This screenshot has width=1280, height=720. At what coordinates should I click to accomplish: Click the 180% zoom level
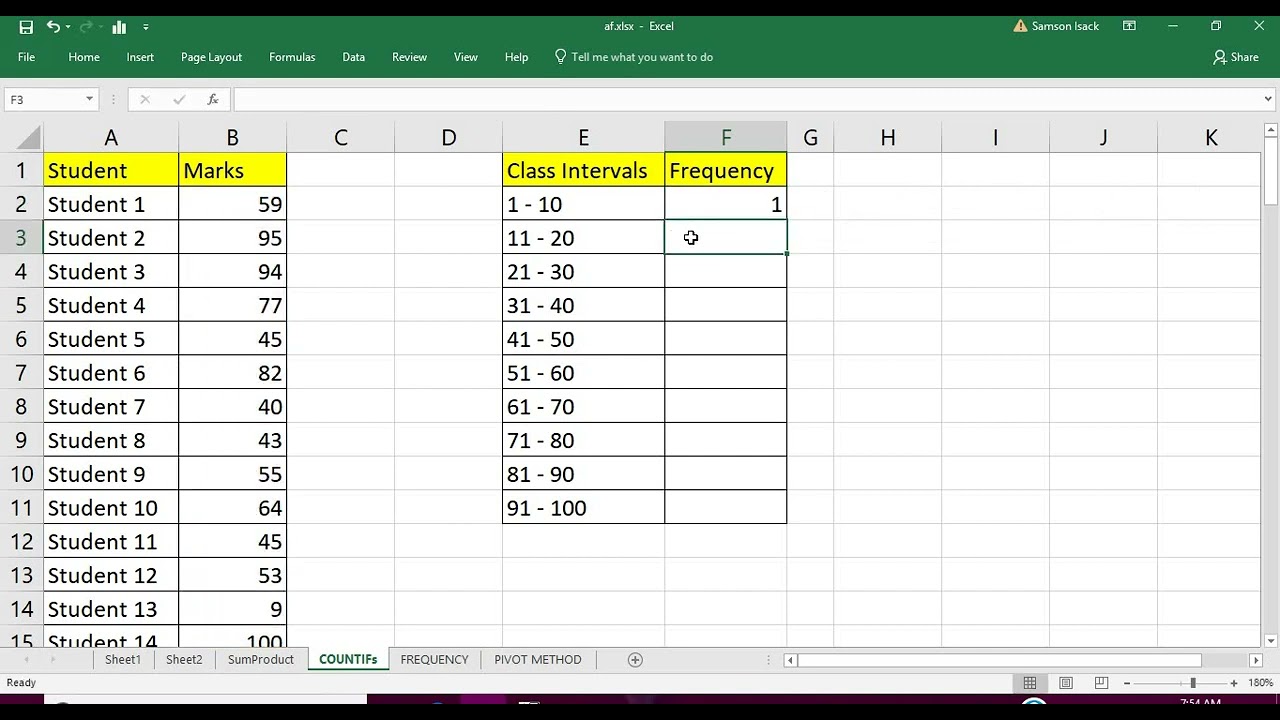[1259, 683]
